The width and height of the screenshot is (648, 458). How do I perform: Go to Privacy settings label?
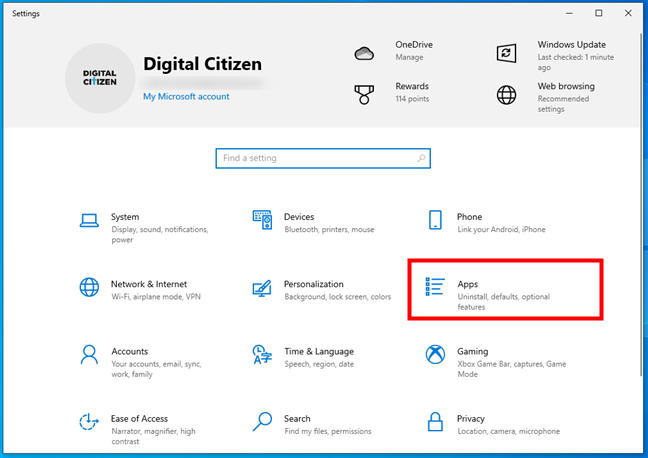point(470,419)
